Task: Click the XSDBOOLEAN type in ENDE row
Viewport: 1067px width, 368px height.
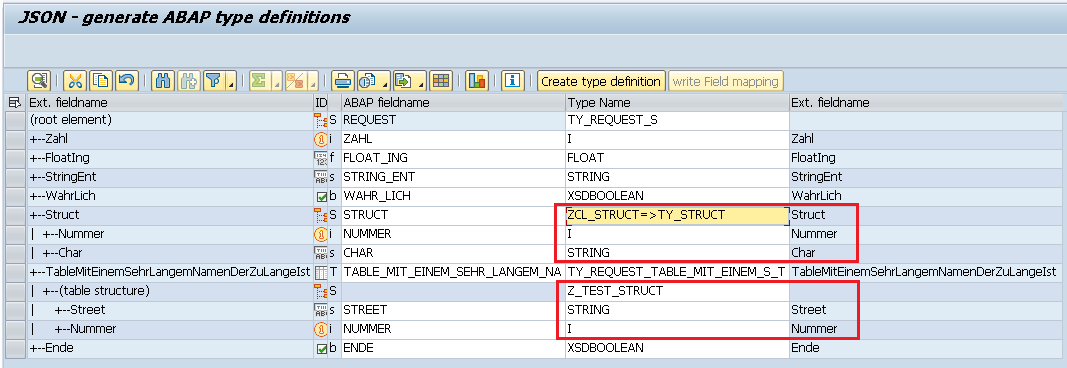Action: tap(677, 348)
